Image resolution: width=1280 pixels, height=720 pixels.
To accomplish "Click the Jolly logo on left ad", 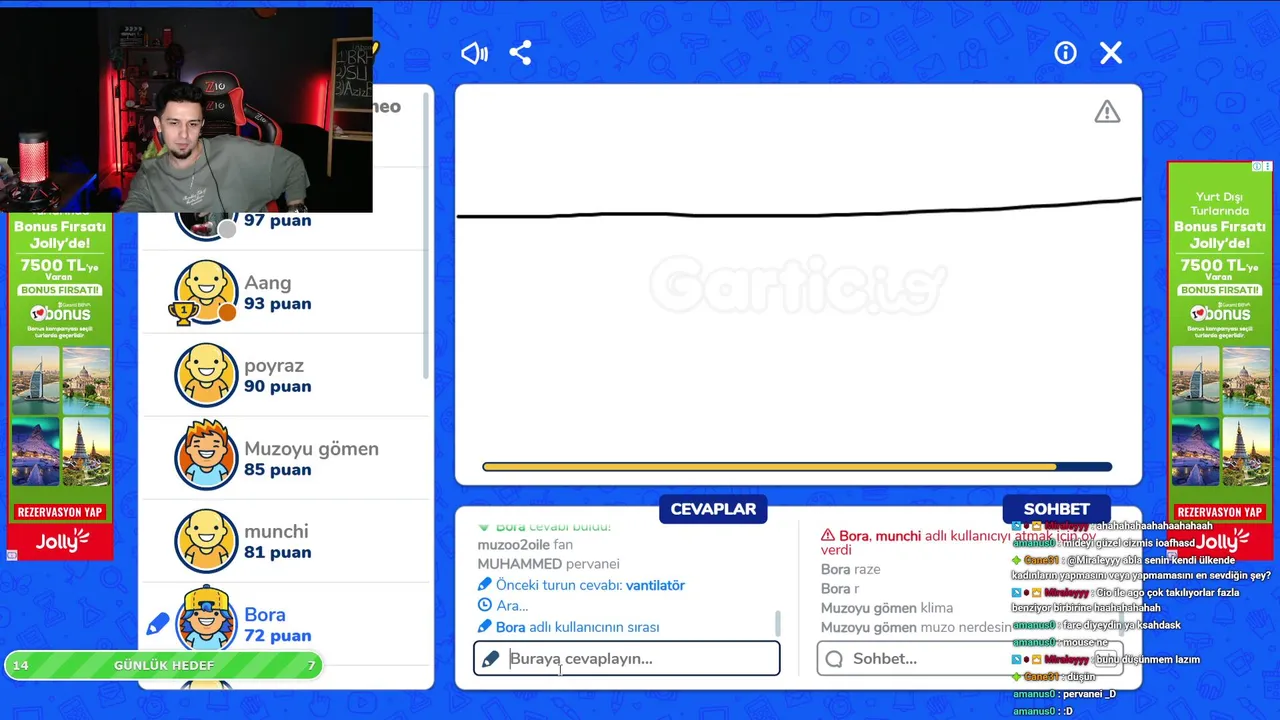I will pos(61,541).
